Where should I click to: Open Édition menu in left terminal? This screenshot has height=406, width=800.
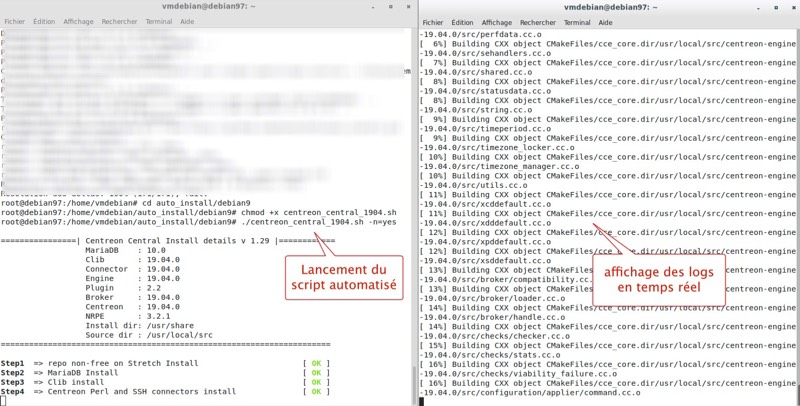point(43,21)
